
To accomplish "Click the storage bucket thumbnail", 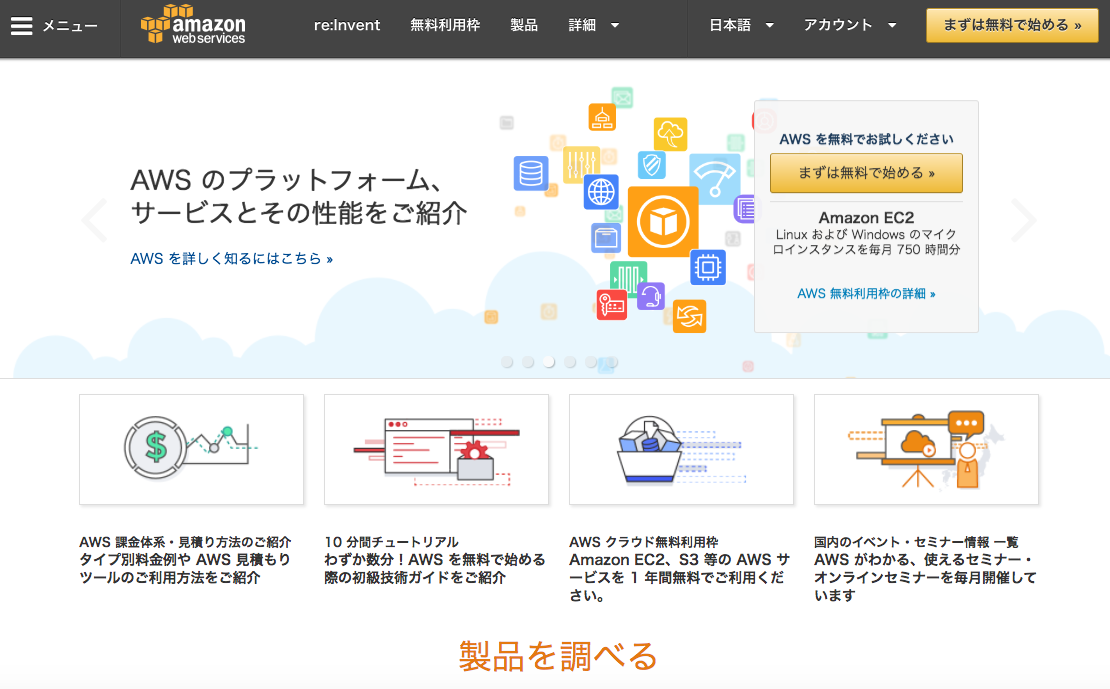I will click(682, 450).
